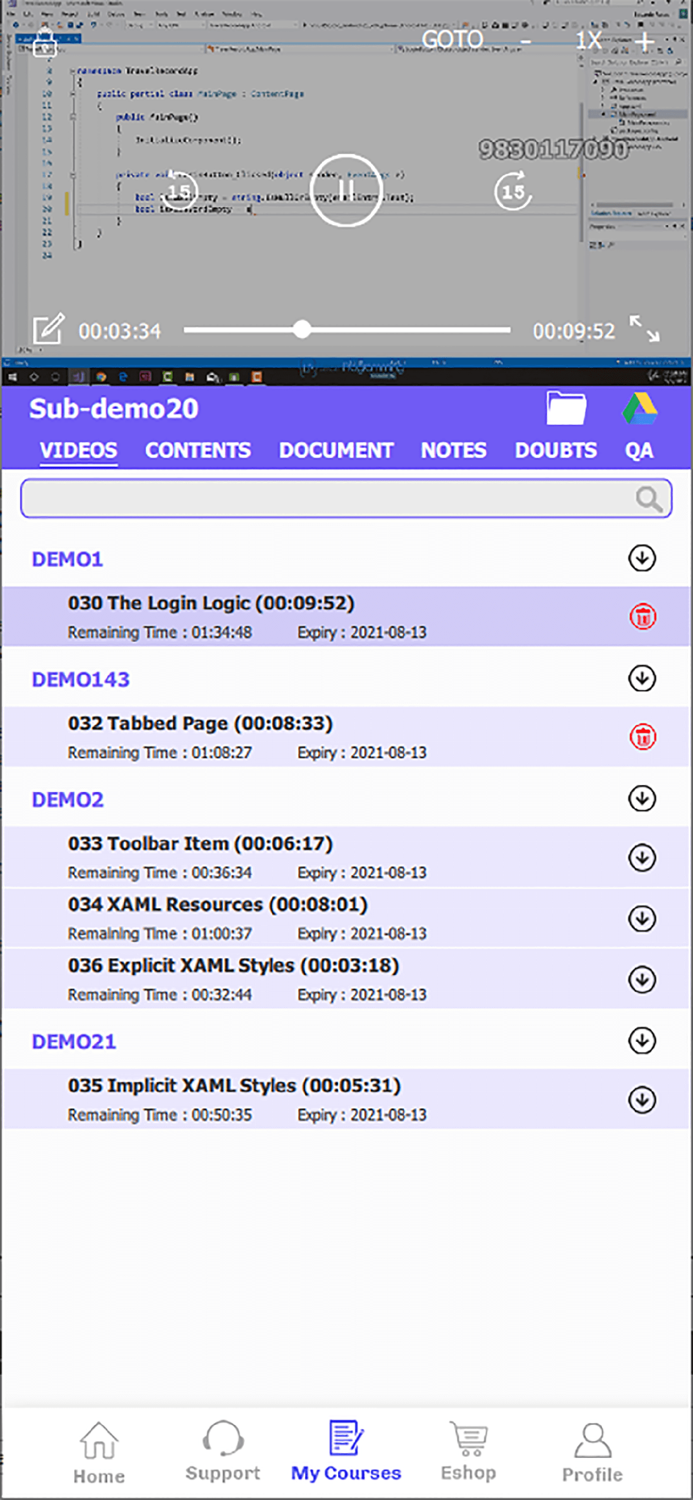Open the note edit pencil icon
The height and width of the screenshot is (1500, 693).
[x=48, y=330]
